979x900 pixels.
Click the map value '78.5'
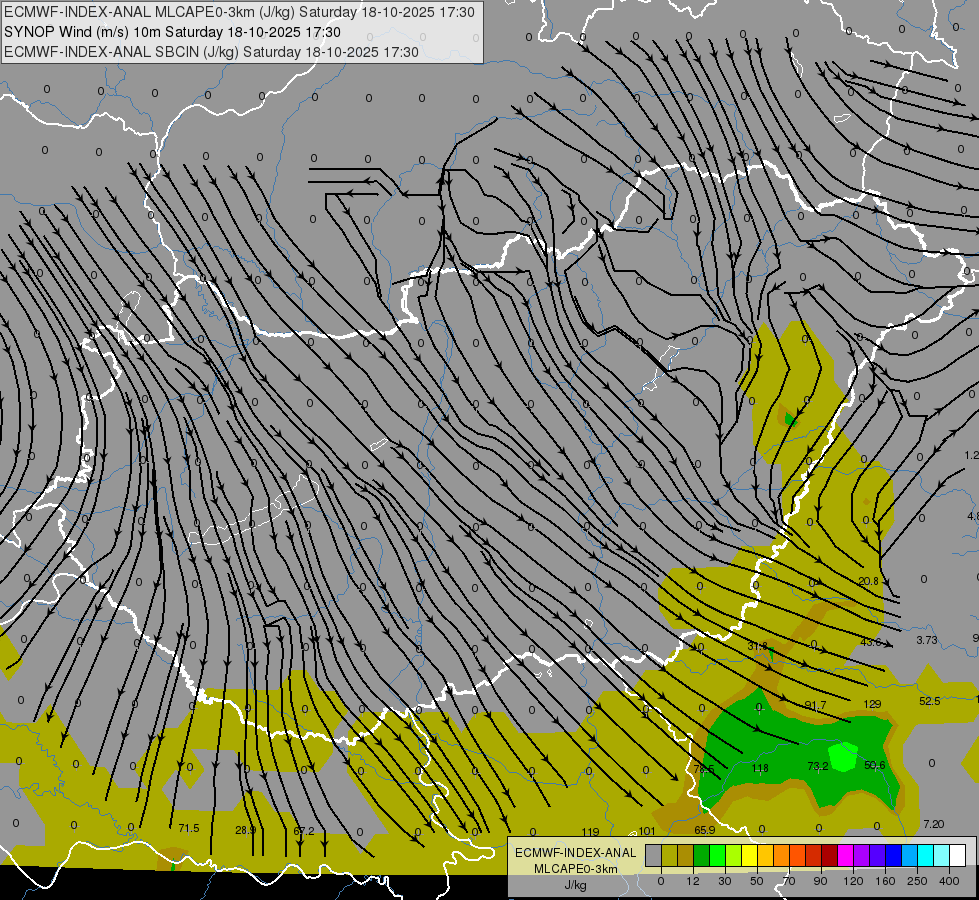coord(704,769)
